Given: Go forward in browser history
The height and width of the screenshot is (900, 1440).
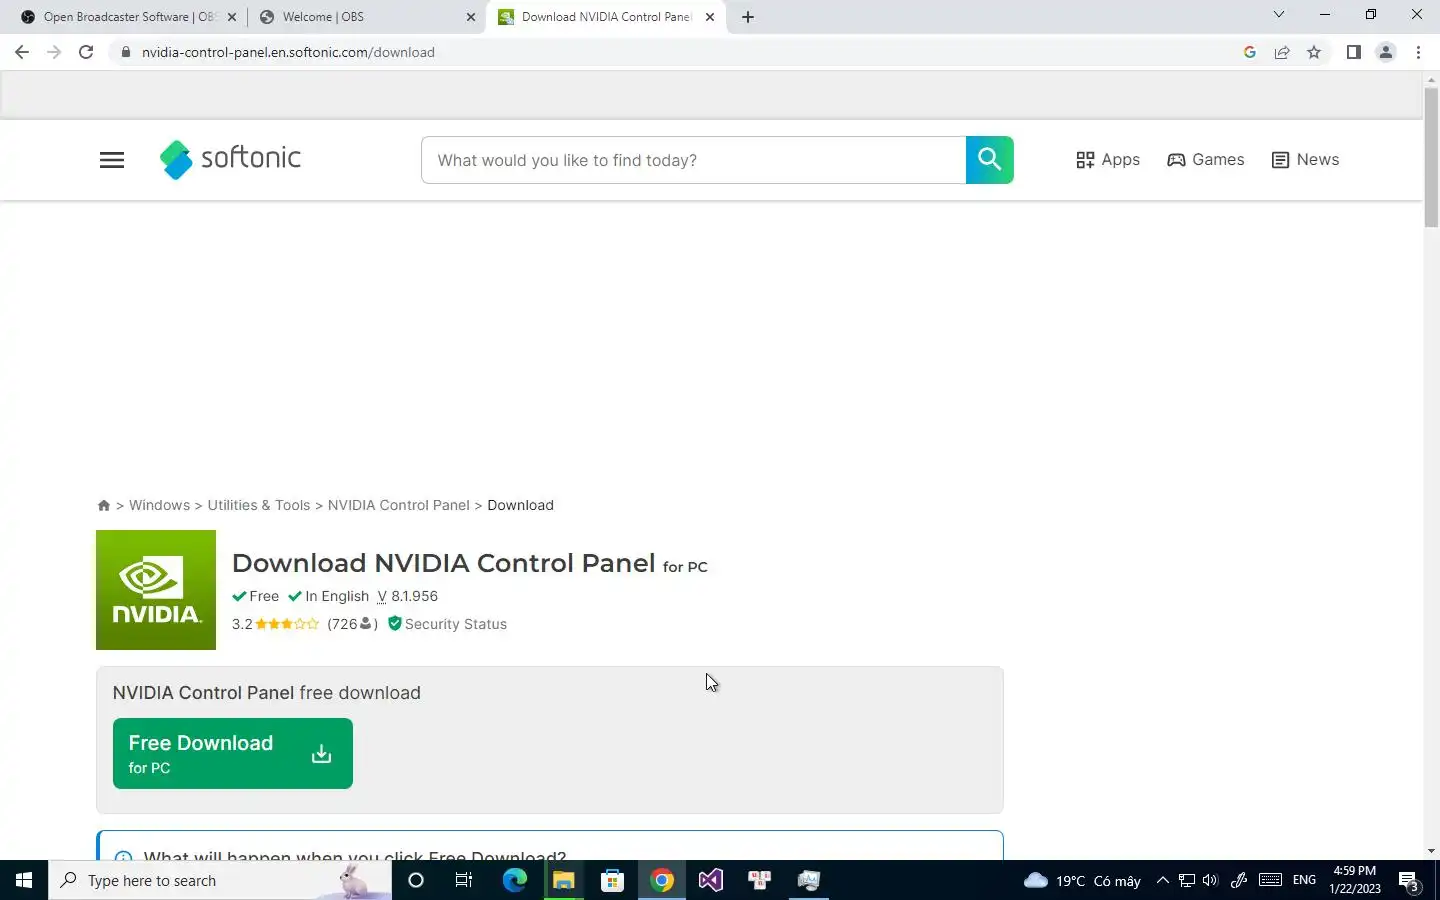Looking at the screenshot, I should click(x=54, y=52).
